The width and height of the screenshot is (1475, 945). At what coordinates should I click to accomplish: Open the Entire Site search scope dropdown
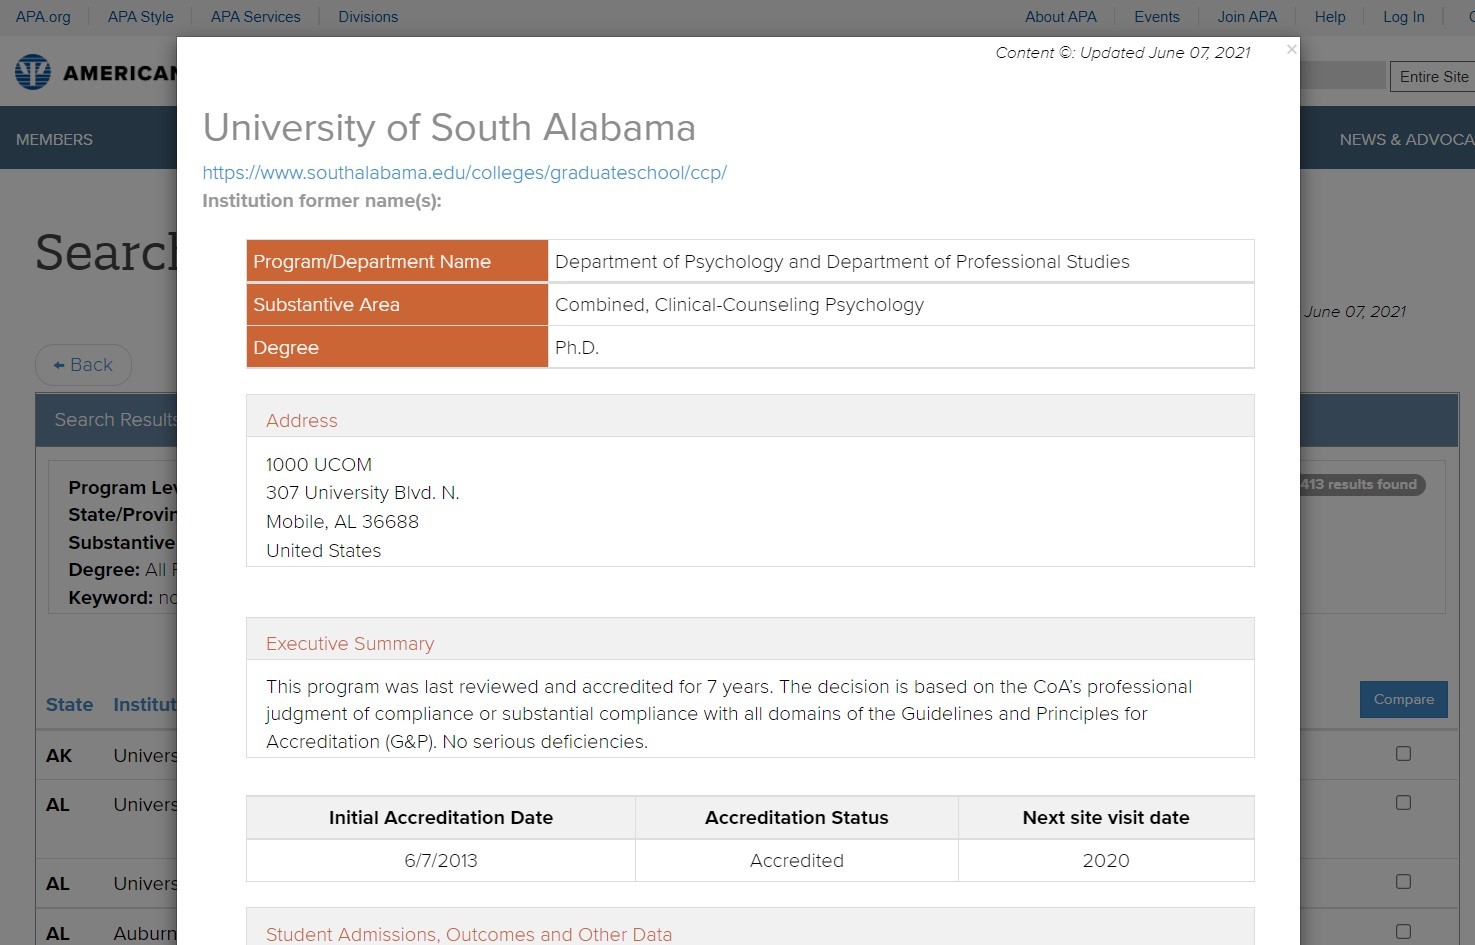(1433, 77)
